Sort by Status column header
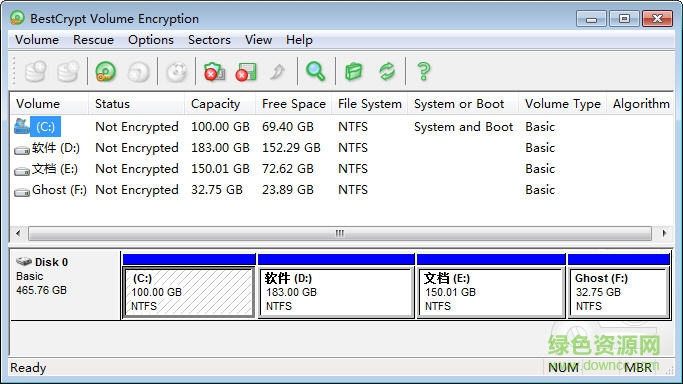The image size is (683, 384). click(137, 104)
